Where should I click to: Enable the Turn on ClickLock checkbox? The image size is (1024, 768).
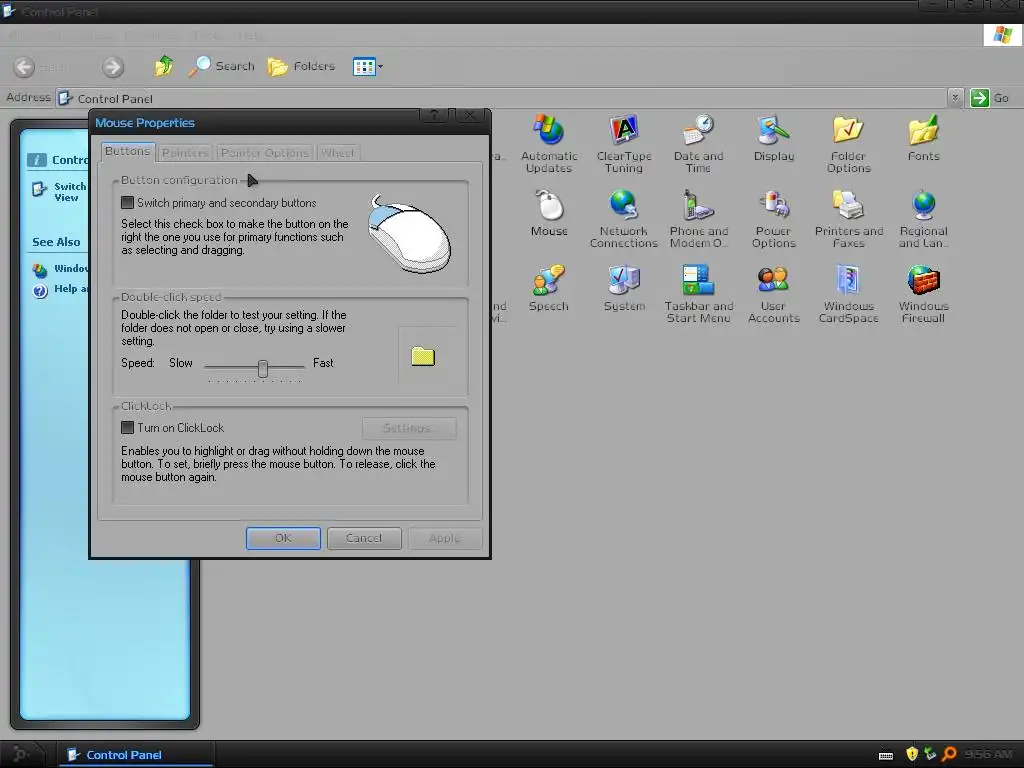(128, 428)
